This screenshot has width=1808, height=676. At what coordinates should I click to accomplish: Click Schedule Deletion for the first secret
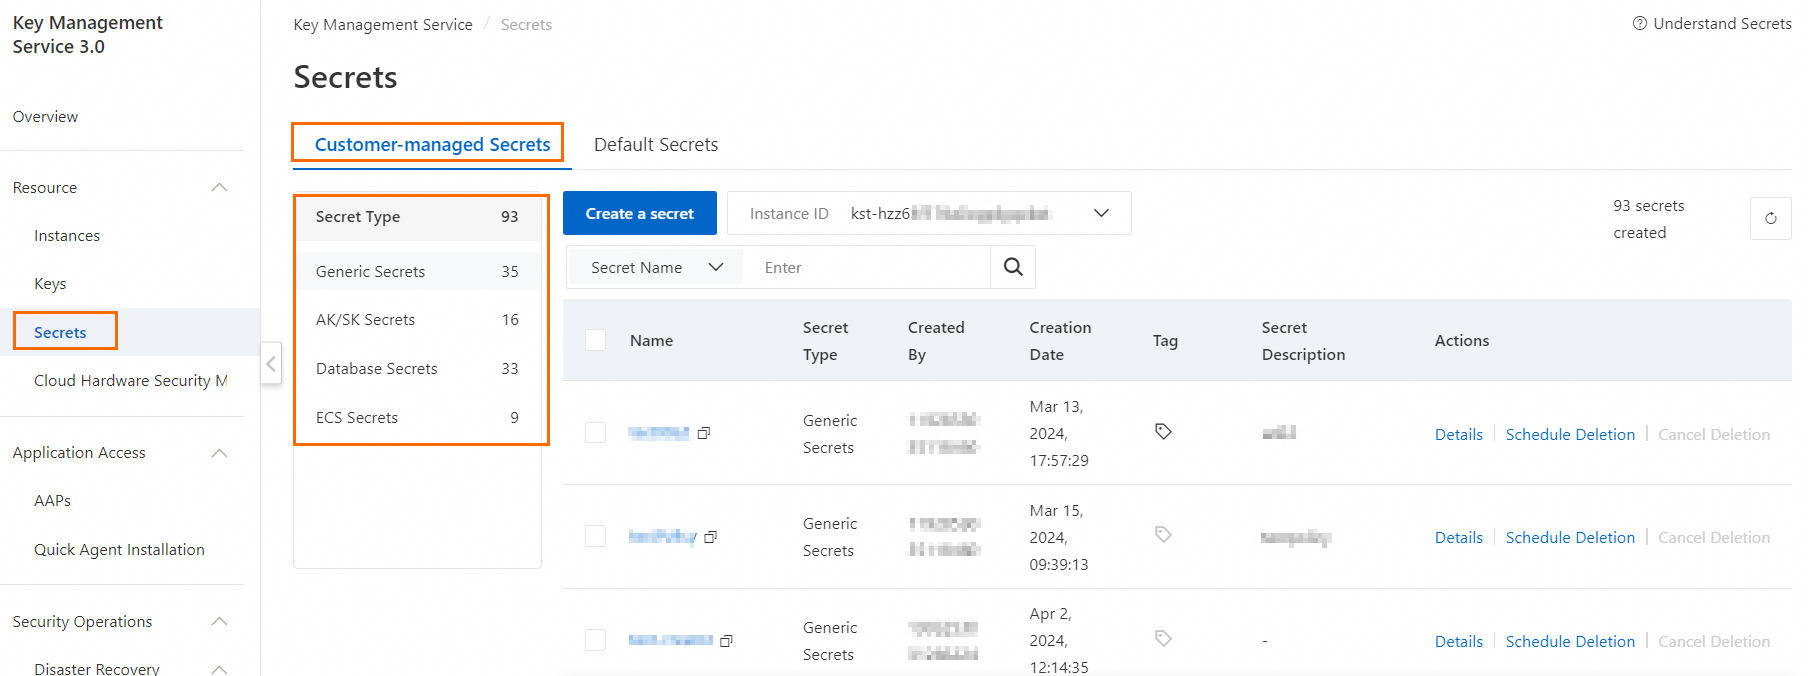[1570, 434]
